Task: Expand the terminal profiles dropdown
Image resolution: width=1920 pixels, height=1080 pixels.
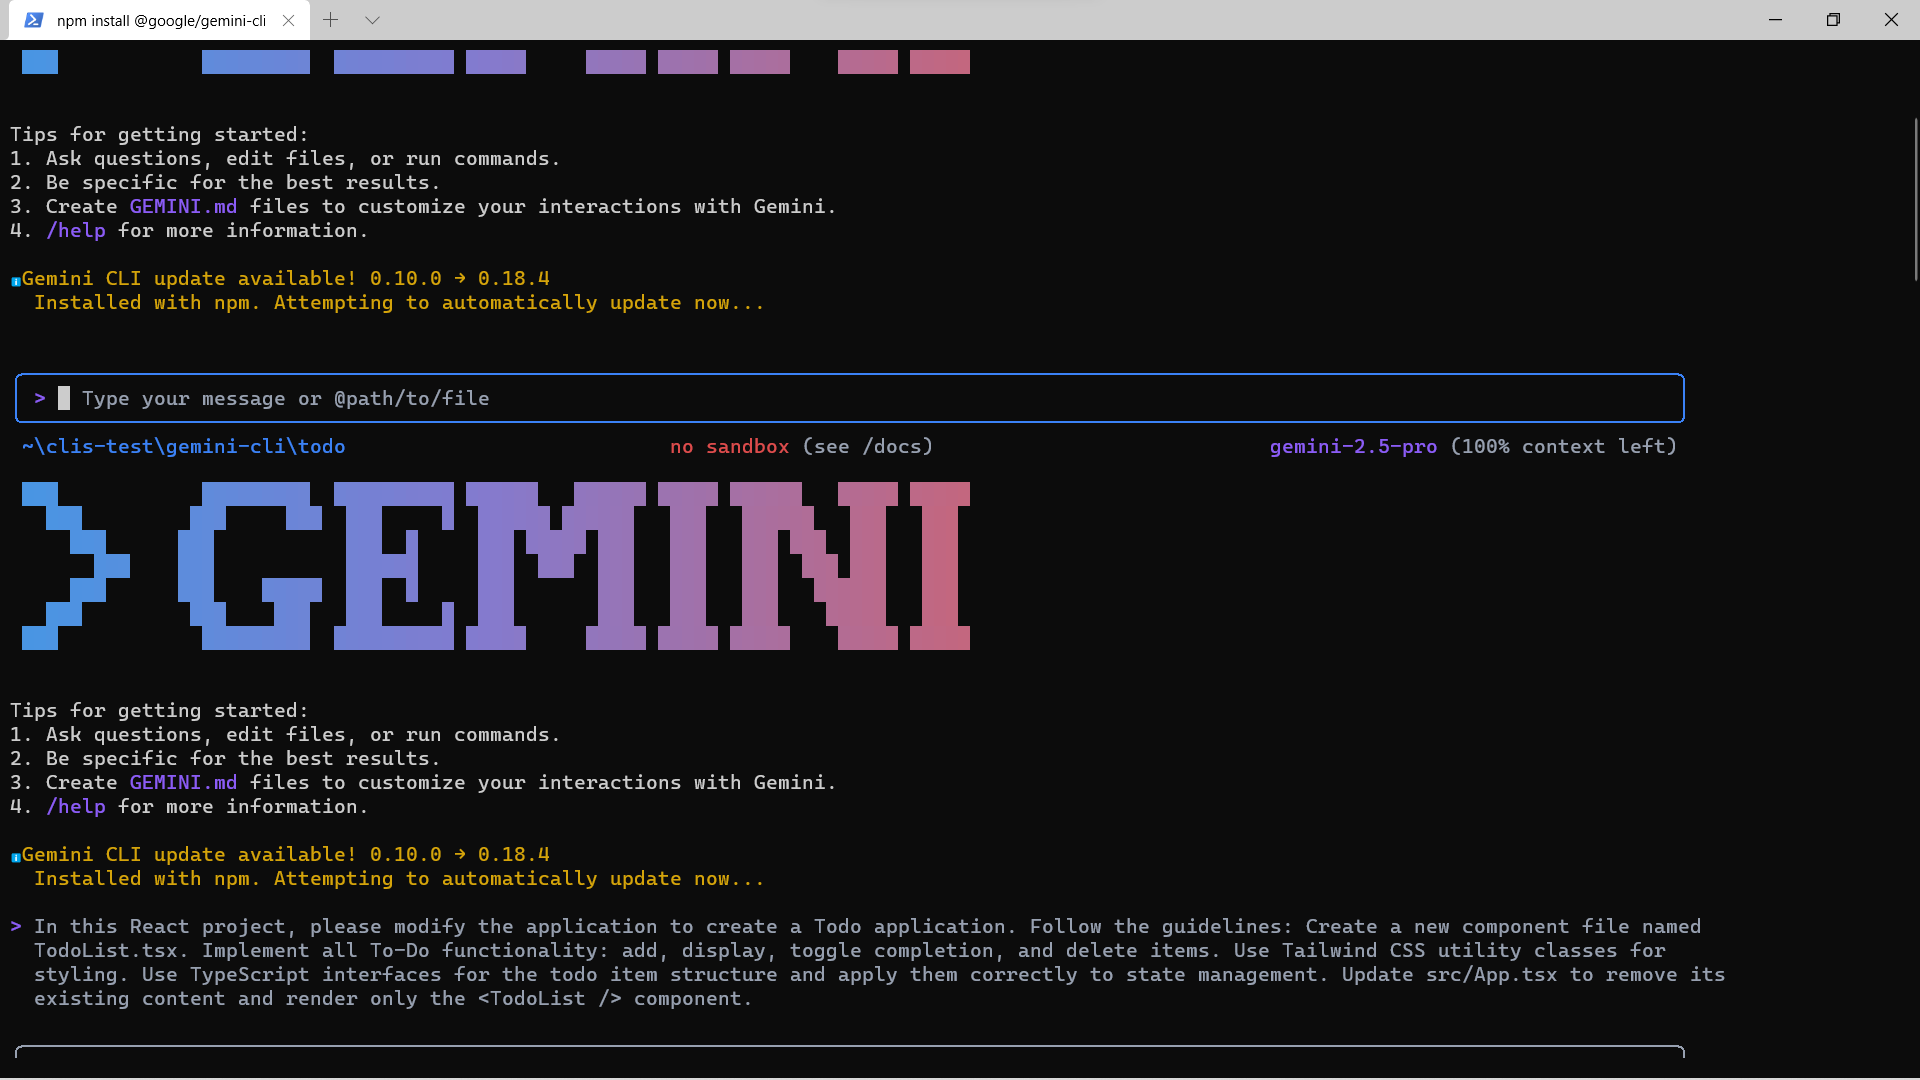Action: click(372, 20)
